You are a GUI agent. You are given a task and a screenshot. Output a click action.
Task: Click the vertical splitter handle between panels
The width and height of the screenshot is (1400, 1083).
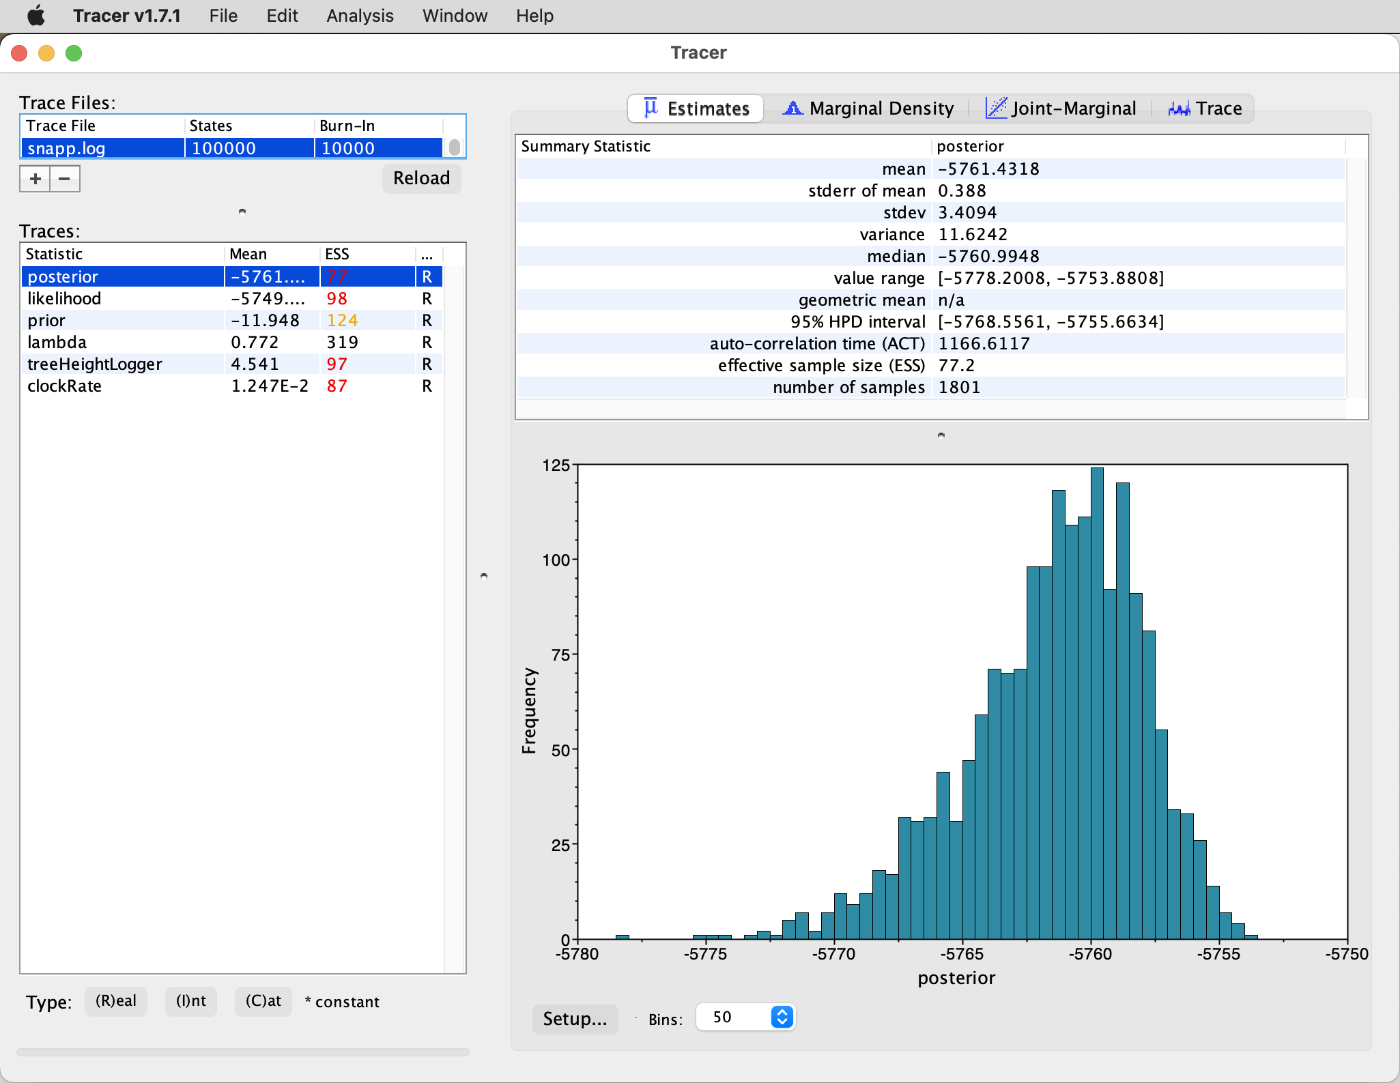tap(484, 576)
